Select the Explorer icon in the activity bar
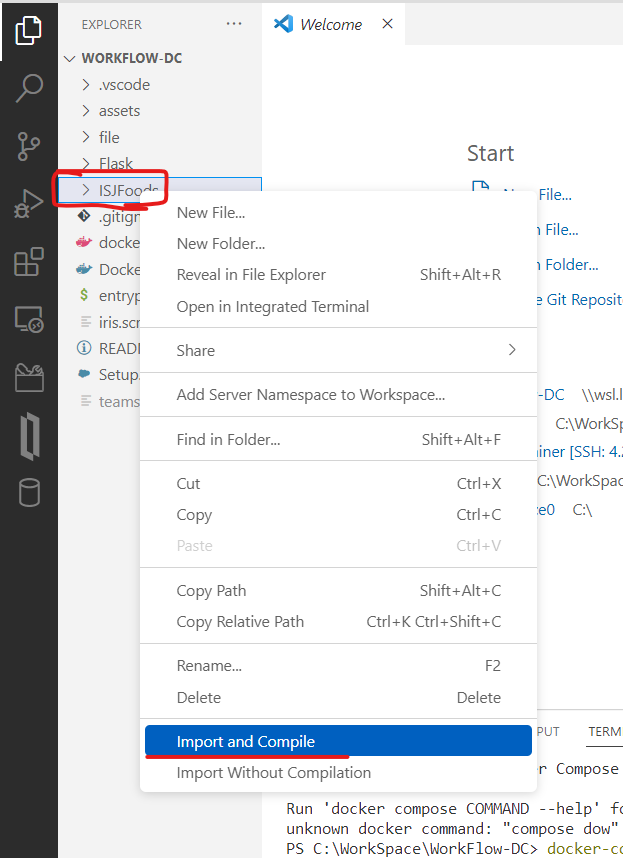Image resolution: width=623 pixels, height=858 pixels. 28,30
